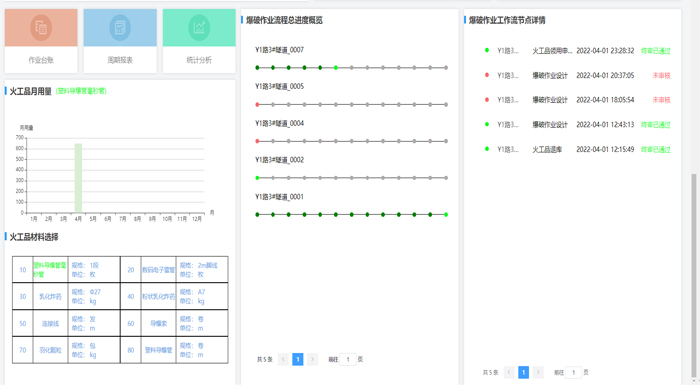Click the April bar in monthly usage chart

pos(78,178)
